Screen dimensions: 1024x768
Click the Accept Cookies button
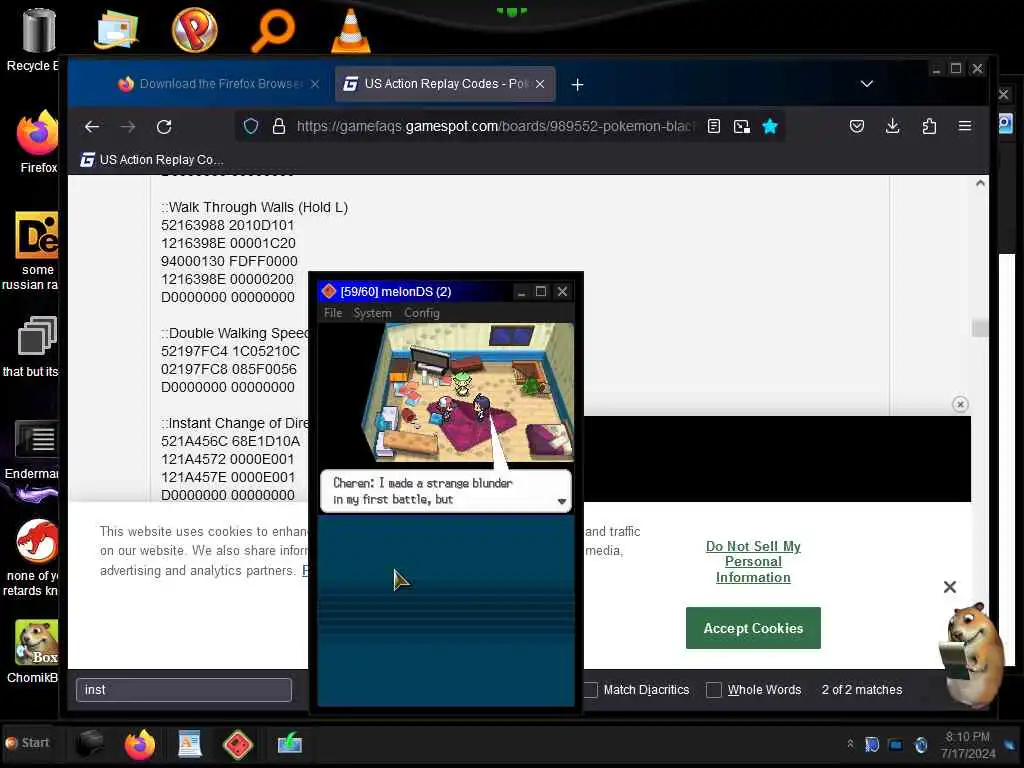(x=753, y=628)
